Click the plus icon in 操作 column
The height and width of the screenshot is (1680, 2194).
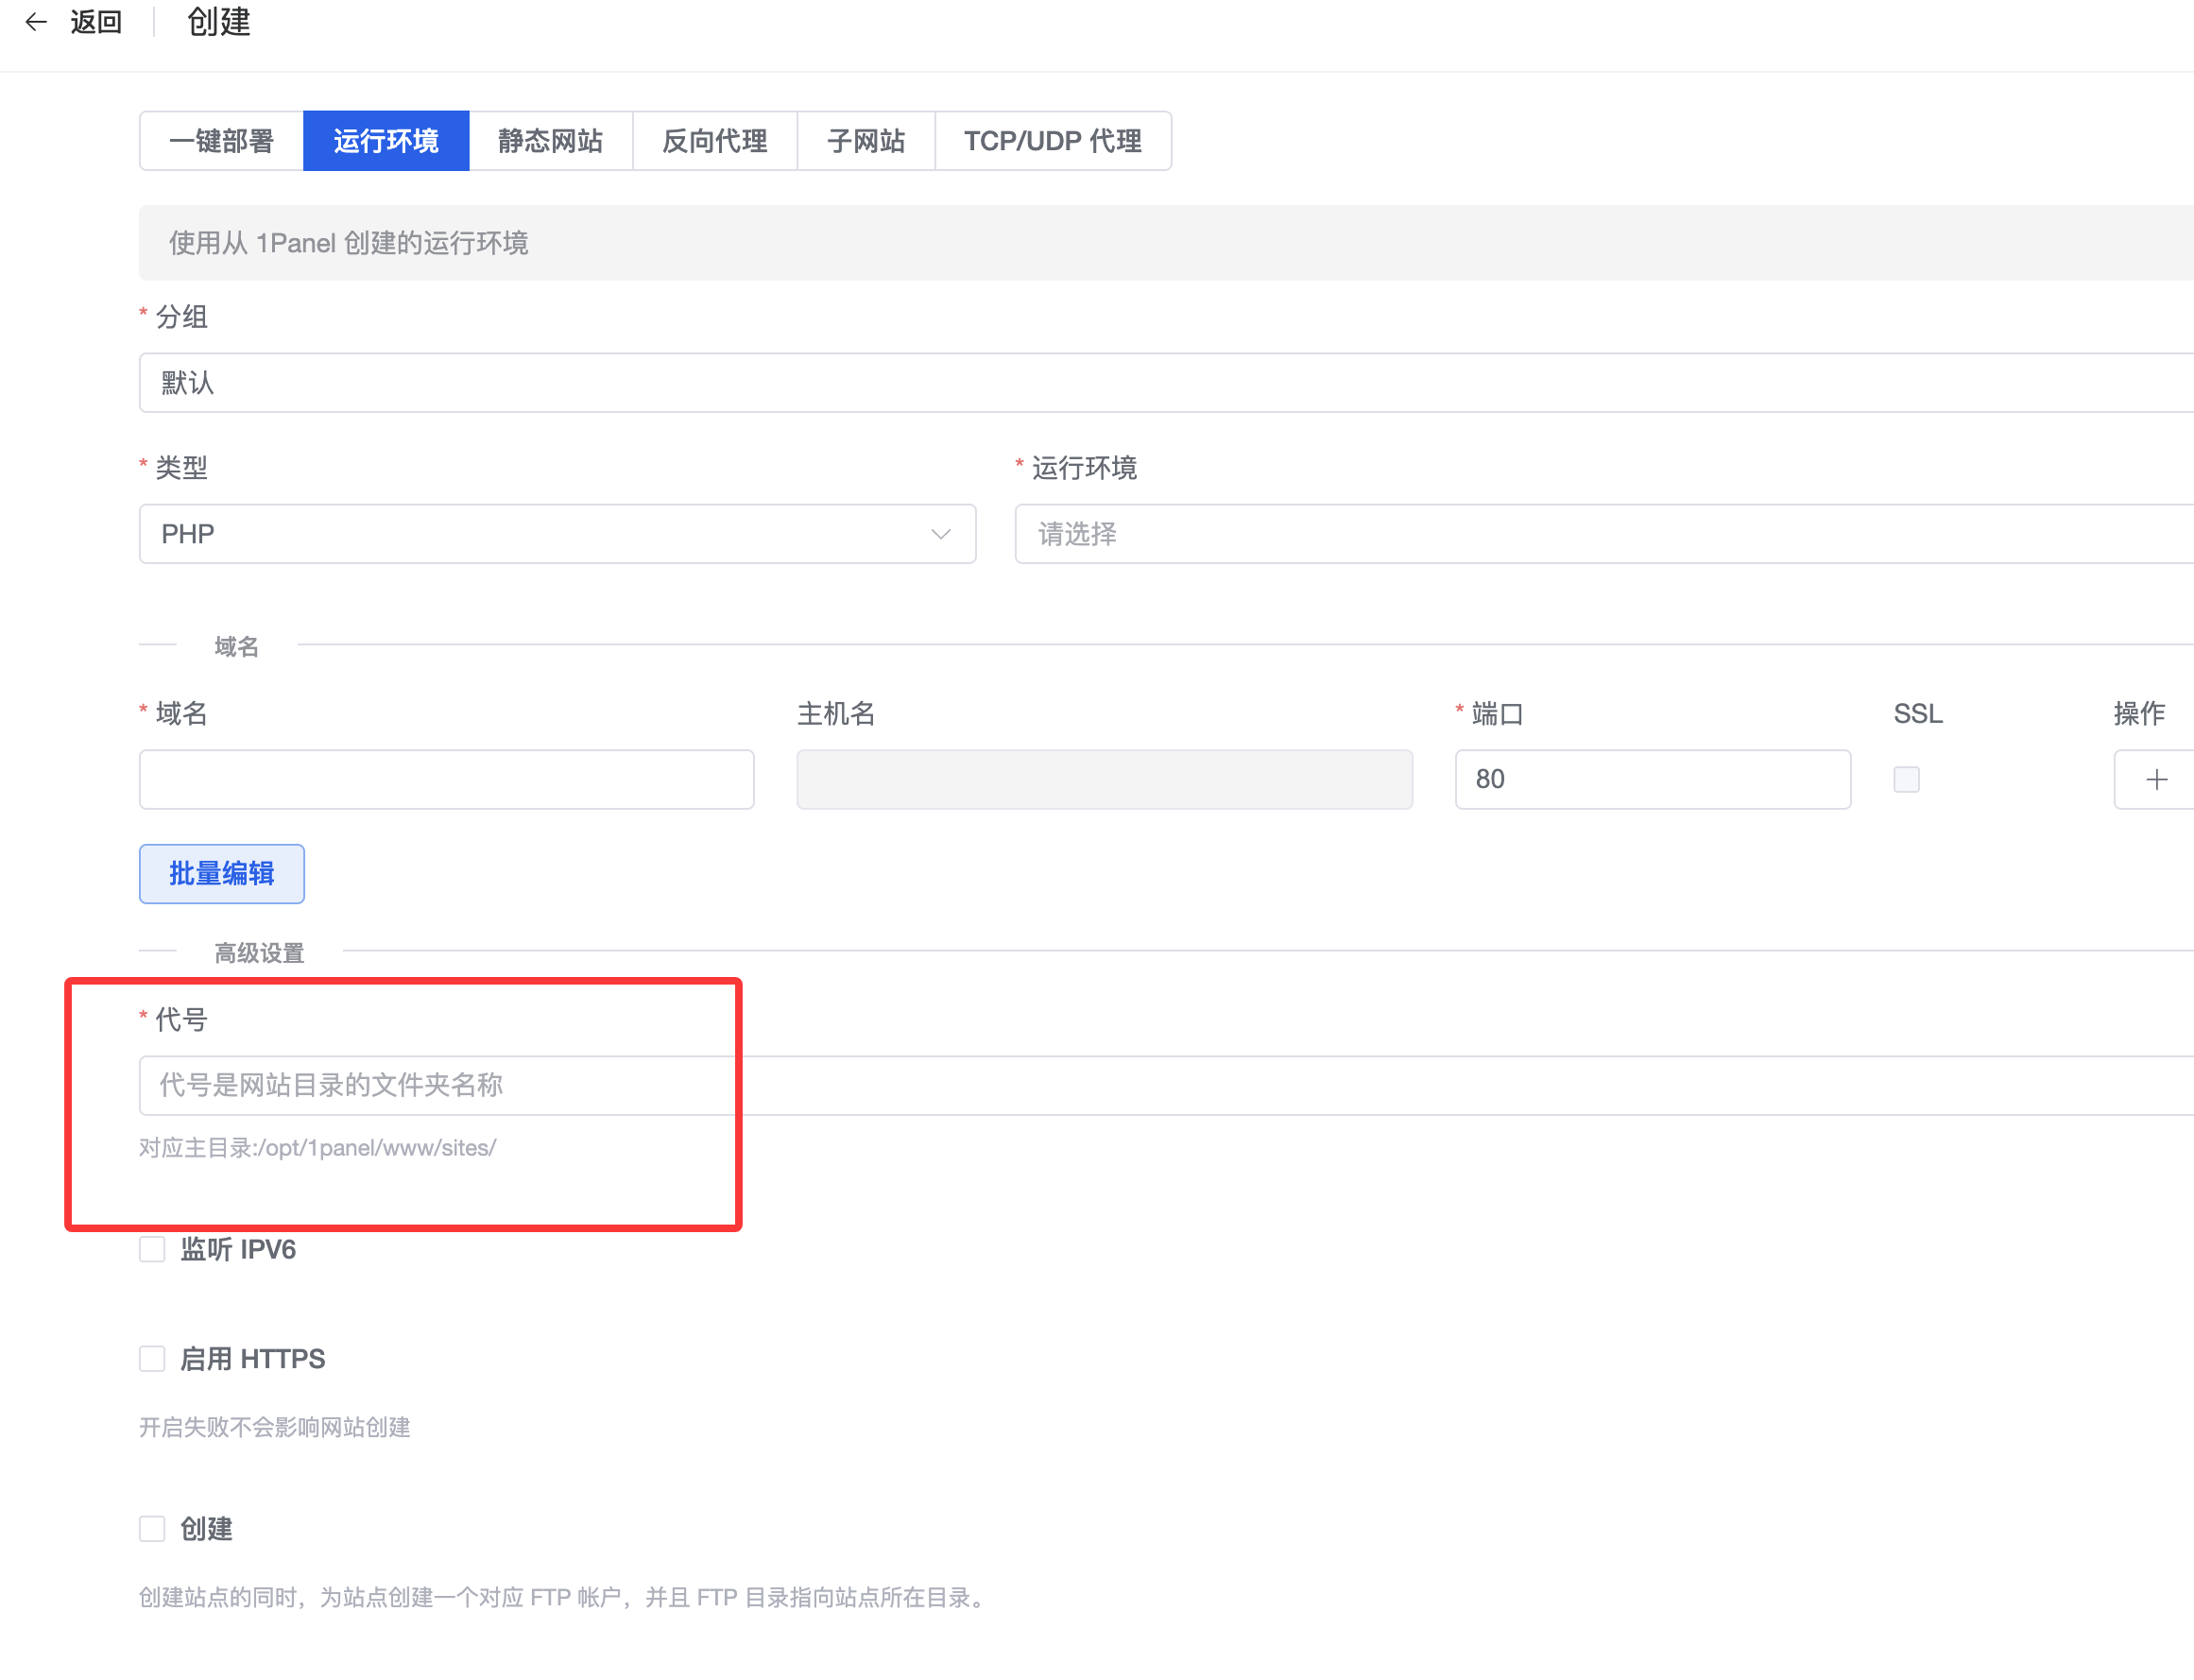point(2156,779)
